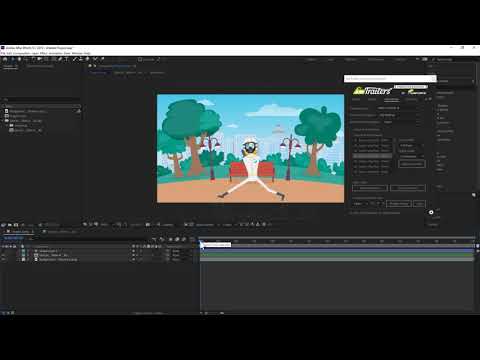Click the new folder icon below Project panel
The height and width of the screenshot is (360, 480).
[x=10, y=225]
